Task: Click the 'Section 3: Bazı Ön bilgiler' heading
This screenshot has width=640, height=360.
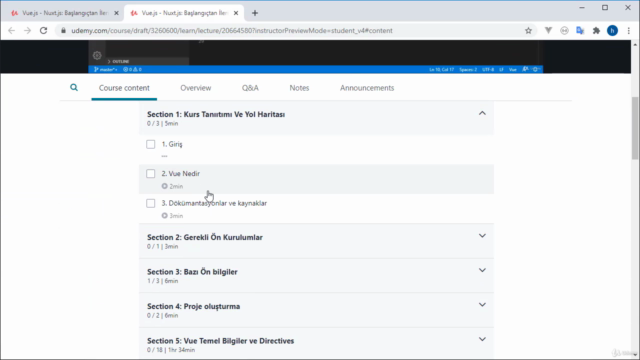Action: [x=192, y=272]
